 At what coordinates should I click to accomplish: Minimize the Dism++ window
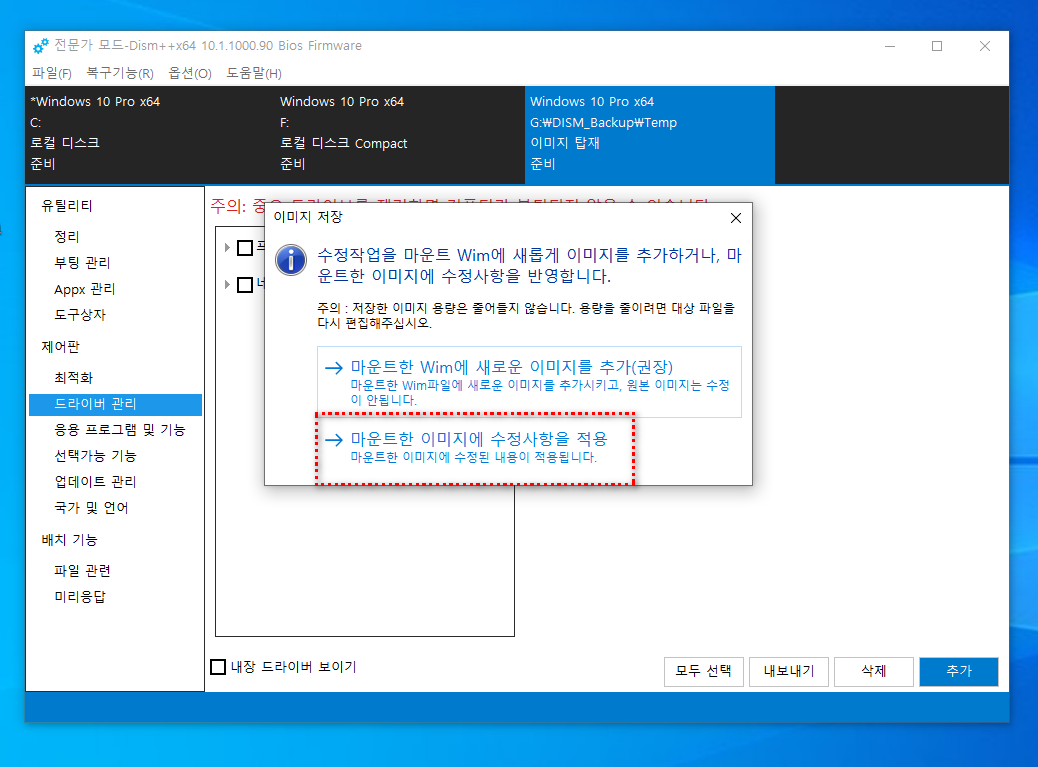click(890, 46)
